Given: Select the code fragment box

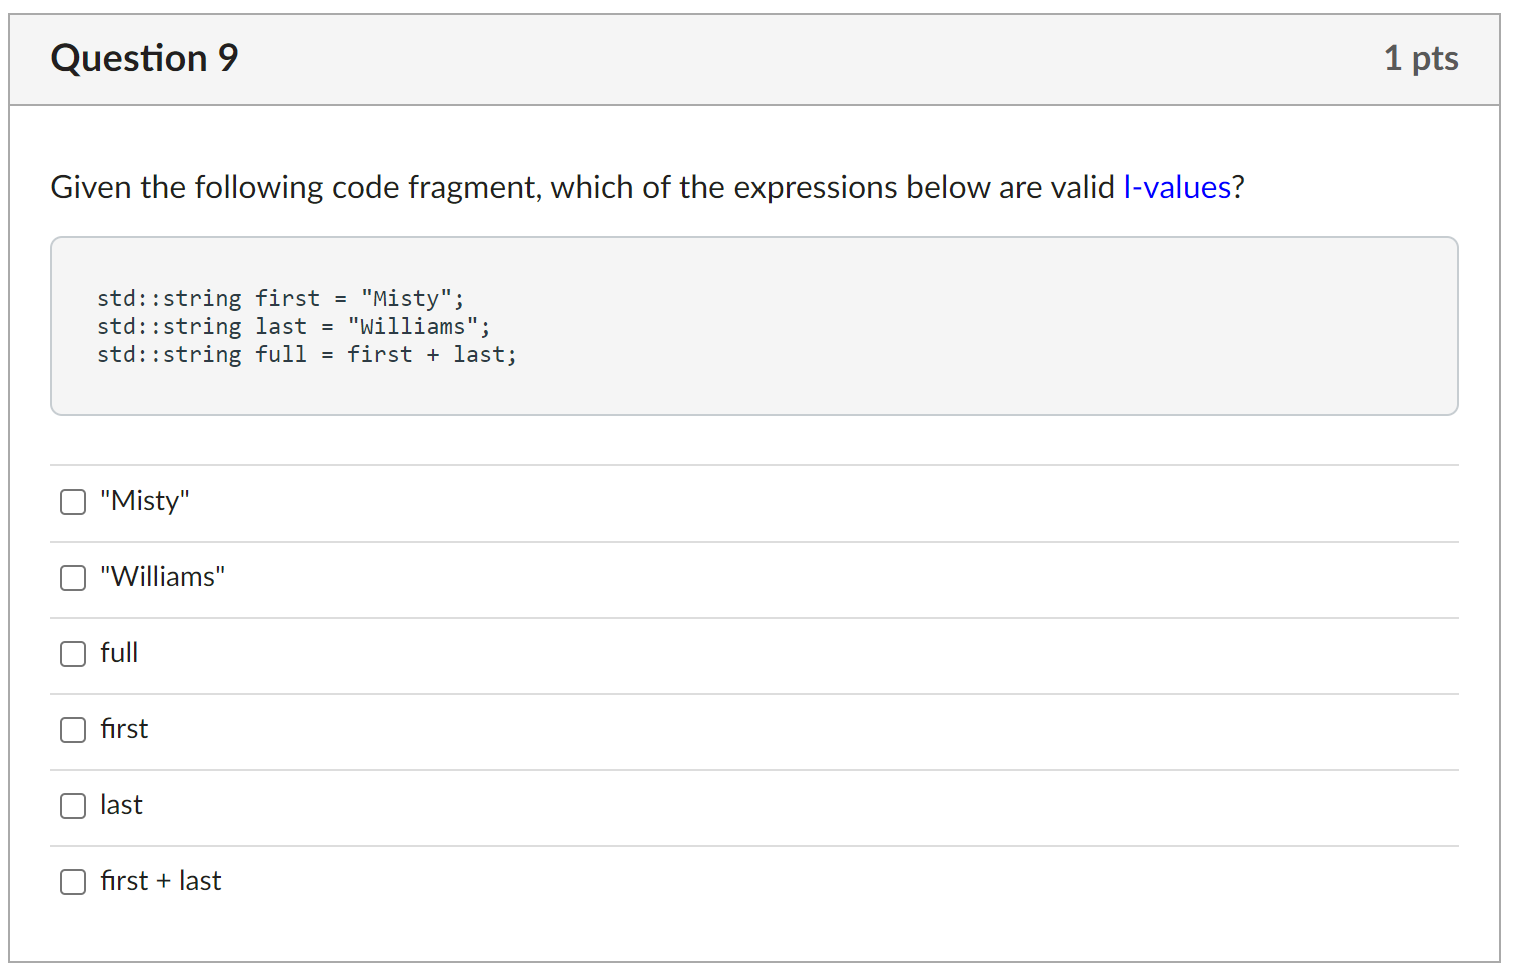Looking at the screenshot, I should tap(754, 325).
